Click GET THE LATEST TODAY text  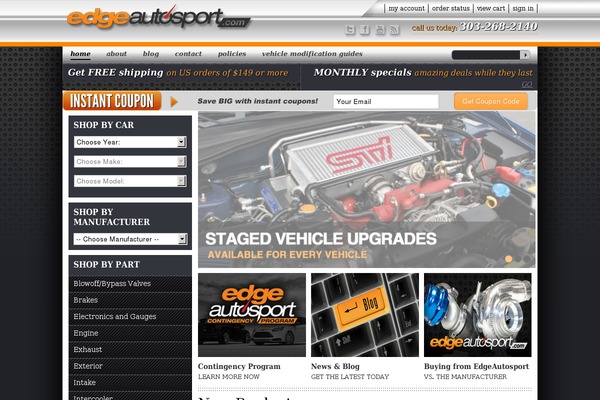[x=350, y=377]
